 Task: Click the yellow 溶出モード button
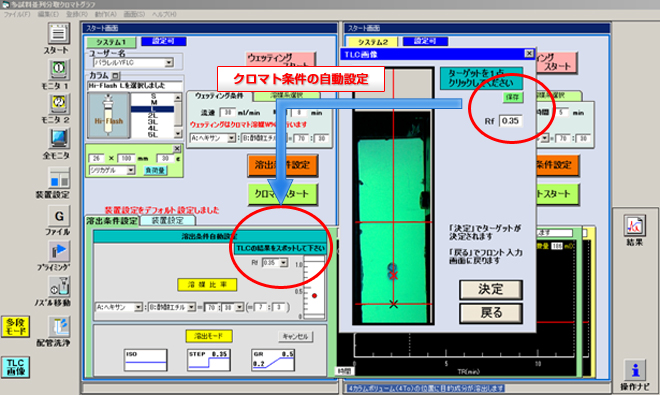(x=209, y=336)
